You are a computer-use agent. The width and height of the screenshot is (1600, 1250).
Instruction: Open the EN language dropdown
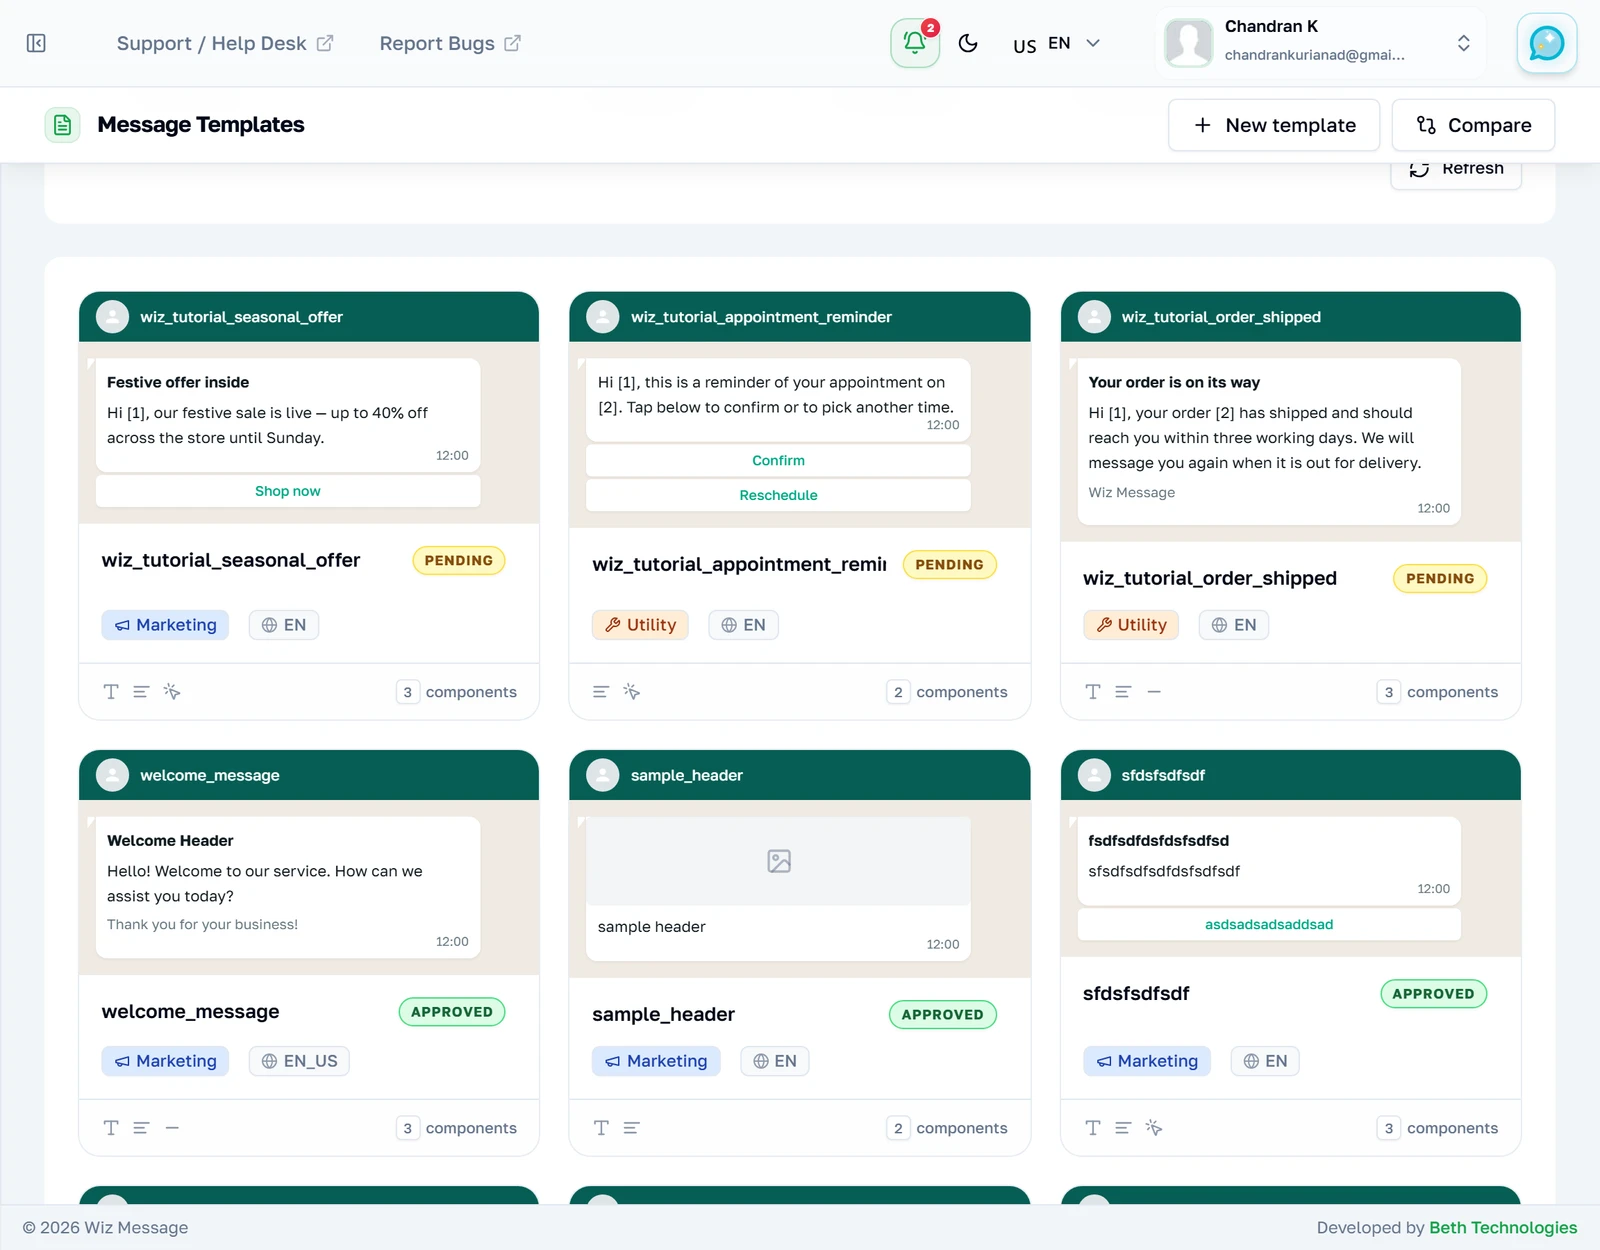[x=1057, y=43]
